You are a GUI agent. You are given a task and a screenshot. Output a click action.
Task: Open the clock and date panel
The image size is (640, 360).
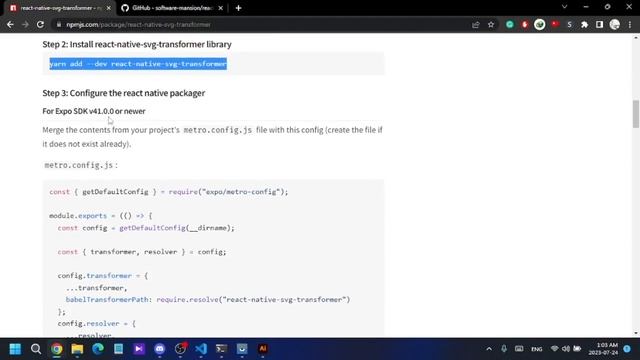click(604, 349)
